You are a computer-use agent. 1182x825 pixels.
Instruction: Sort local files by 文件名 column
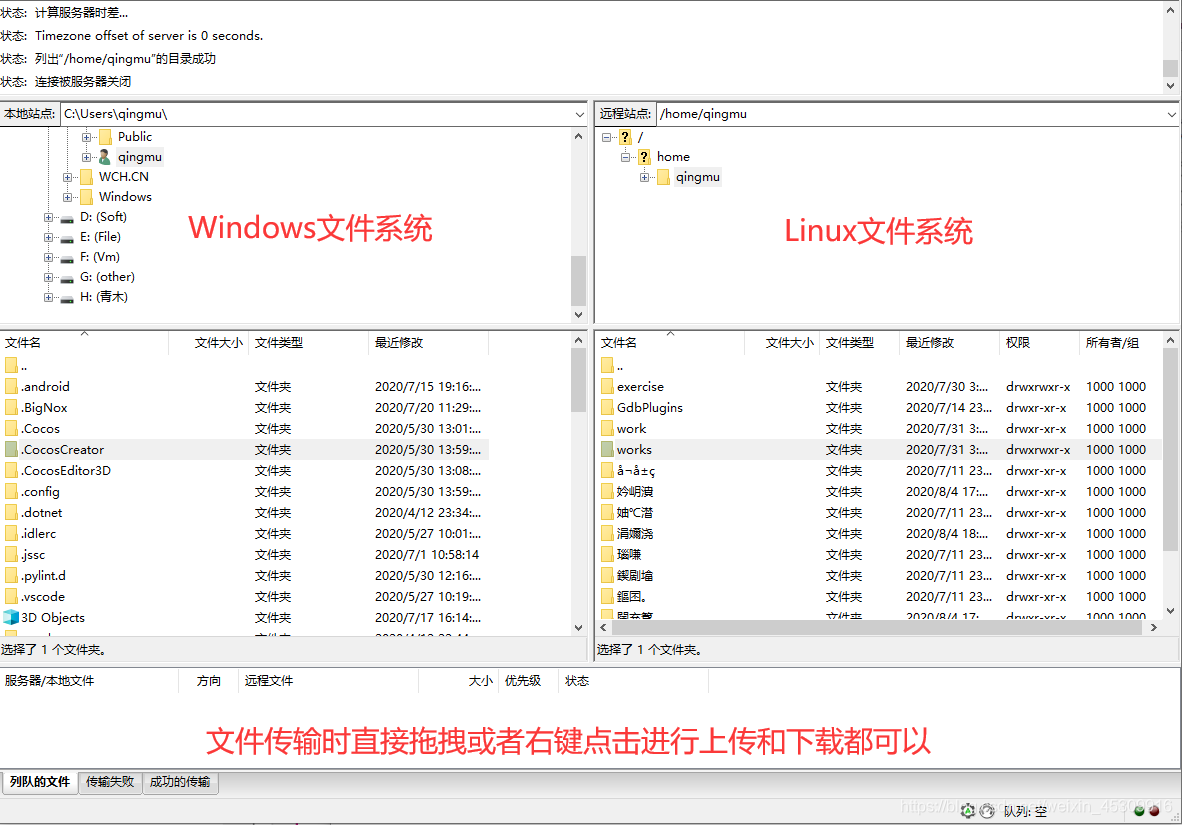point(84,343)
